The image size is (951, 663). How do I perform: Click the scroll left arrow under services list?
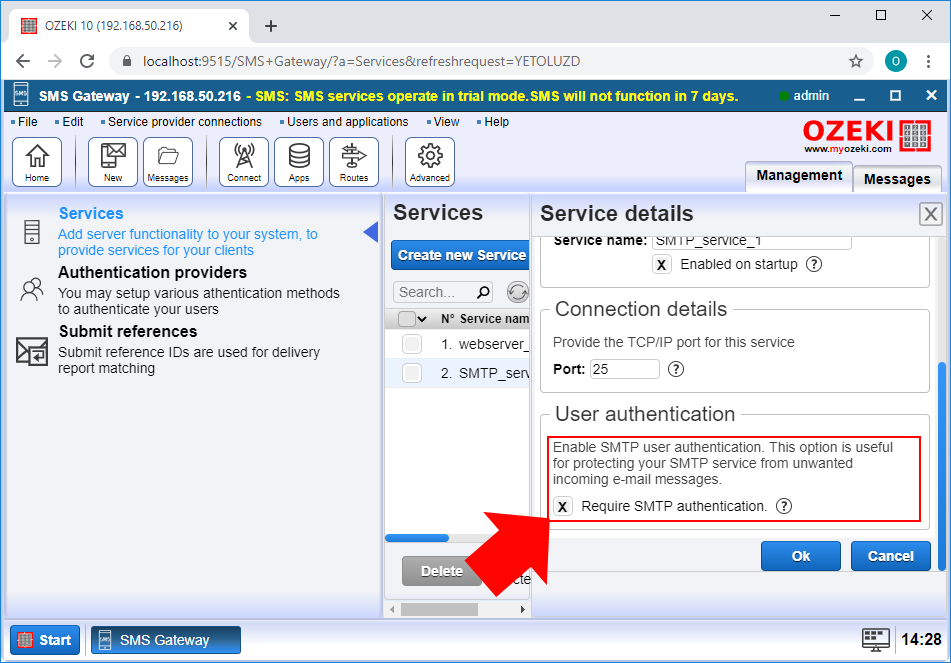(x=392, y=609)
